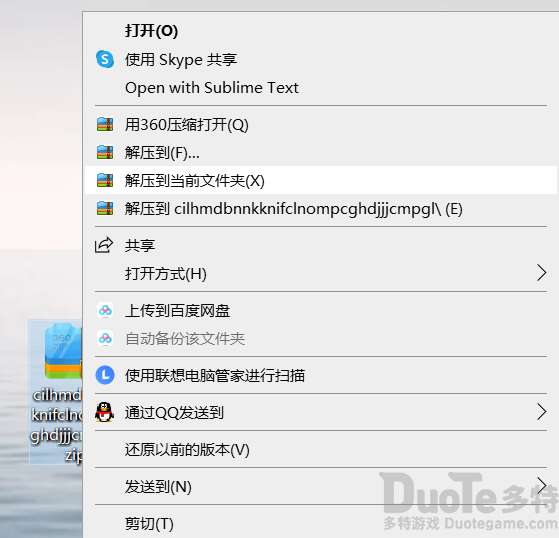Expand the 发送到(N) submenu arrow
Screen dimensions: 559x538
[x=542, y=486]
